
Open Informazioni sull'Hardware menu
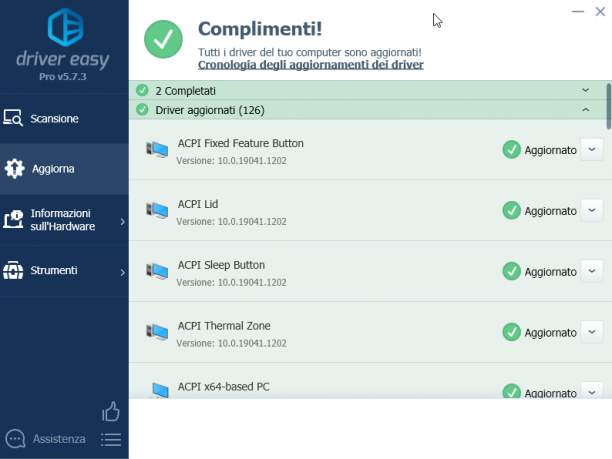pos(64,220)
